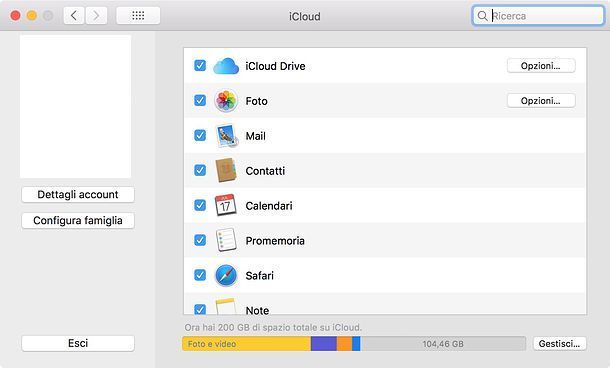Click the small blue storage bar segment
The height and width of the screenshot is (368, 610).
pos(356,344)
